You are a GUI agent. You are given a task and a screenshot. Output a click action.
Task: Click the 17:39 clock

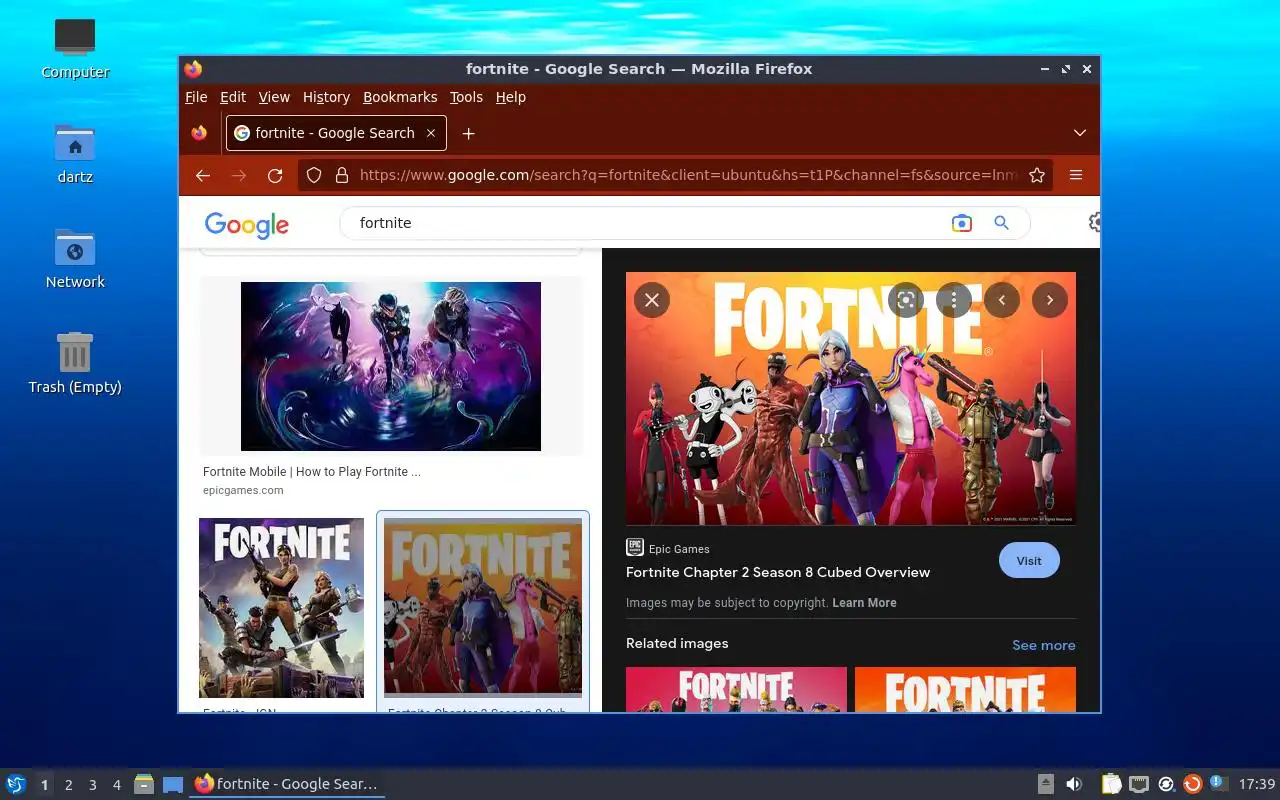point(1256,784)
